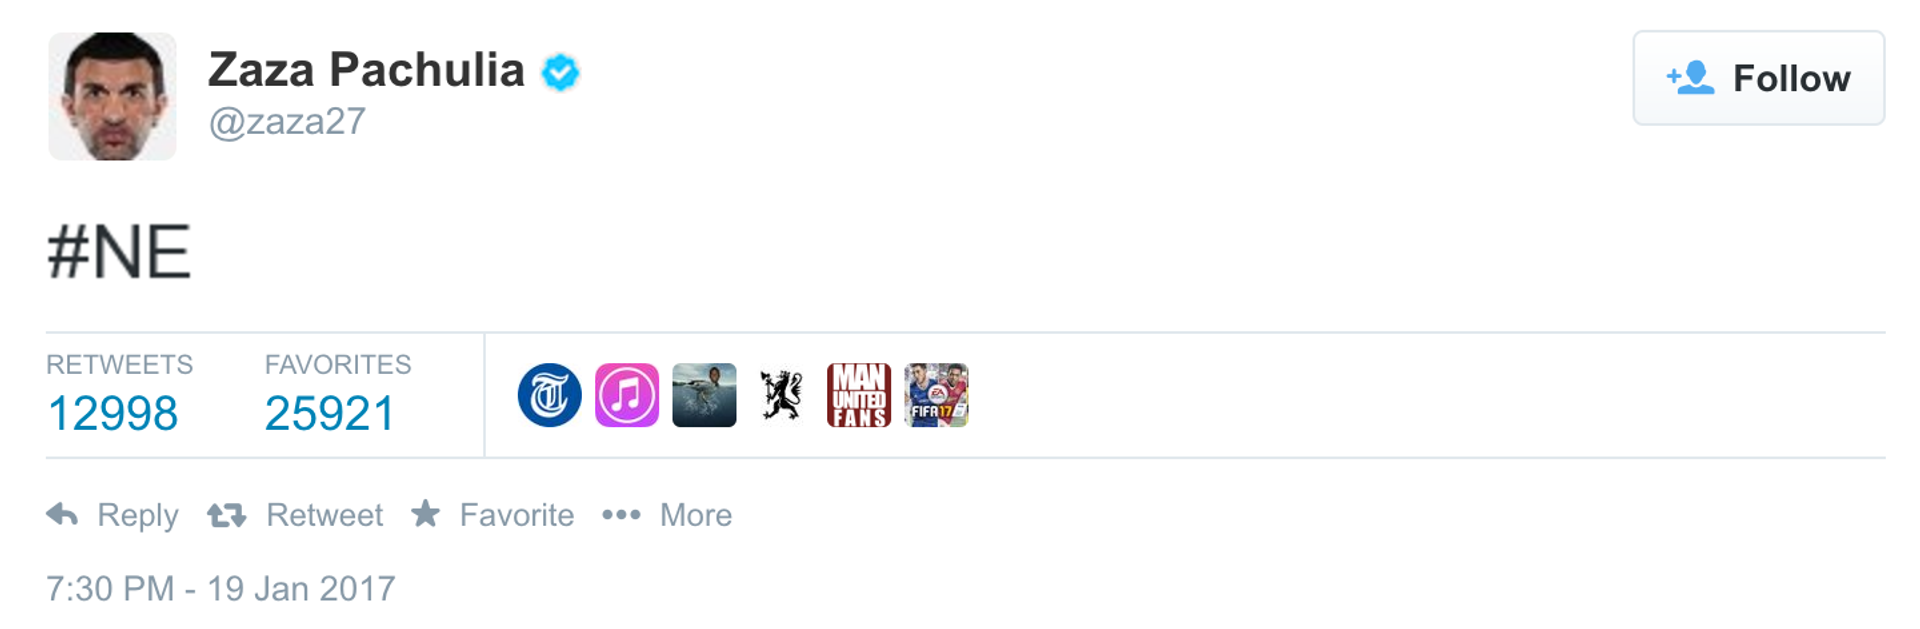1920x629 pixels.
Task: Click the Retweet arrows icon
Action: 226,515
